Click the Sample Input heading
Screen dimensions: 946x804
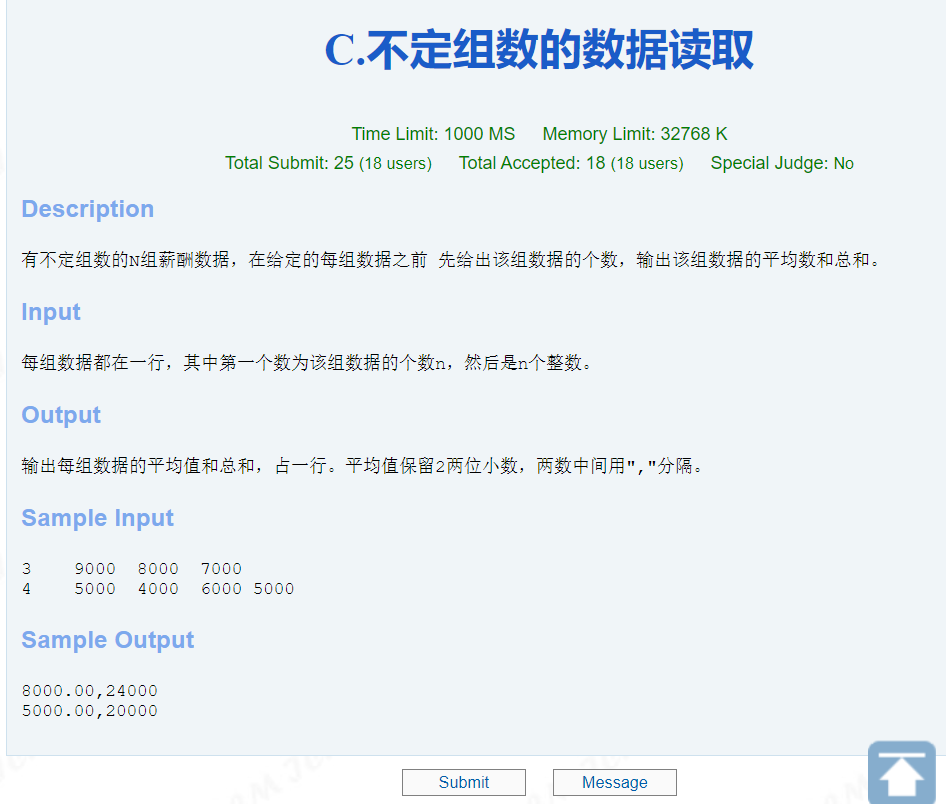pos(97,518)
